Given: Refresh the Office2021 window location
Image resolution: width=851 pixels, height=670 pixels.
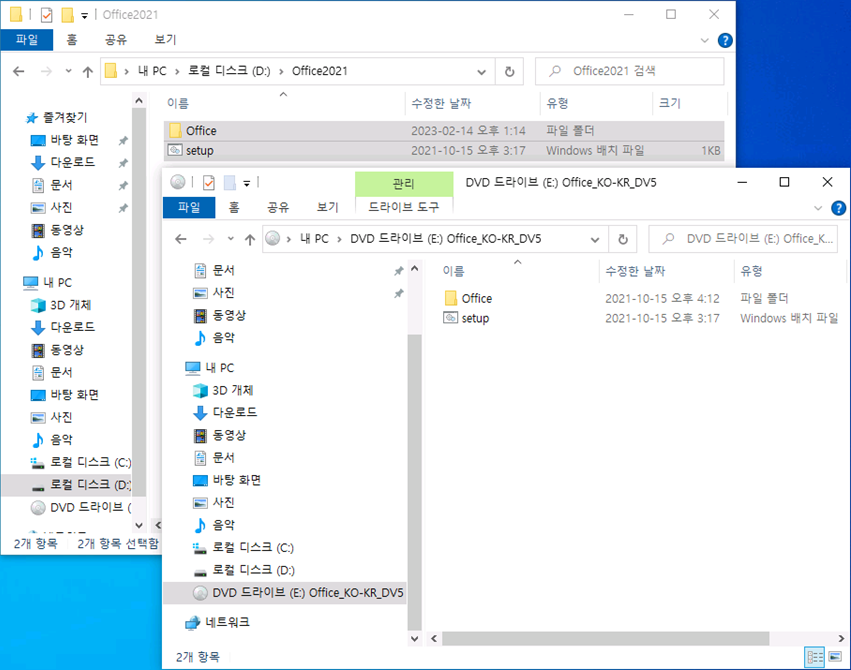Looking at the screenshot, I should (x=510, y=72).
